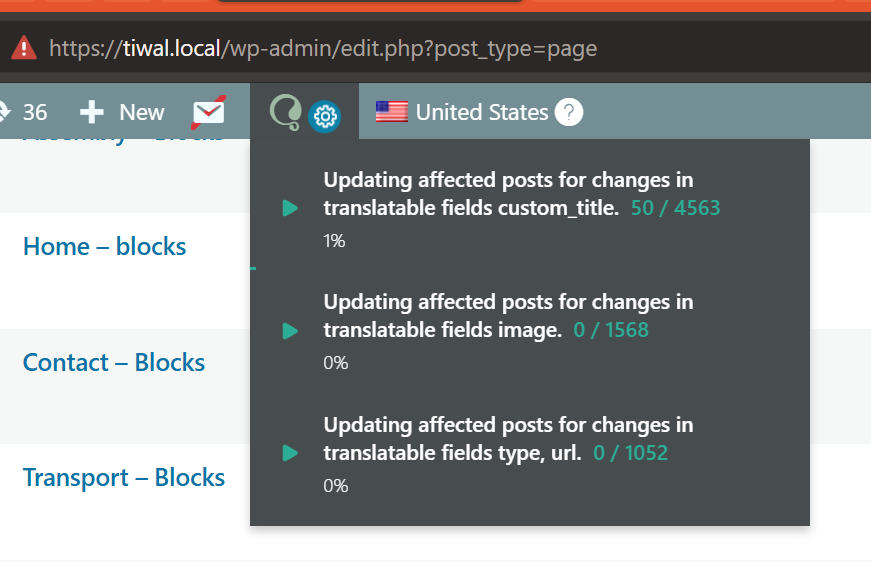
Task: Open the Transport – Blocks page link
Action: click(x=124, y=477)
